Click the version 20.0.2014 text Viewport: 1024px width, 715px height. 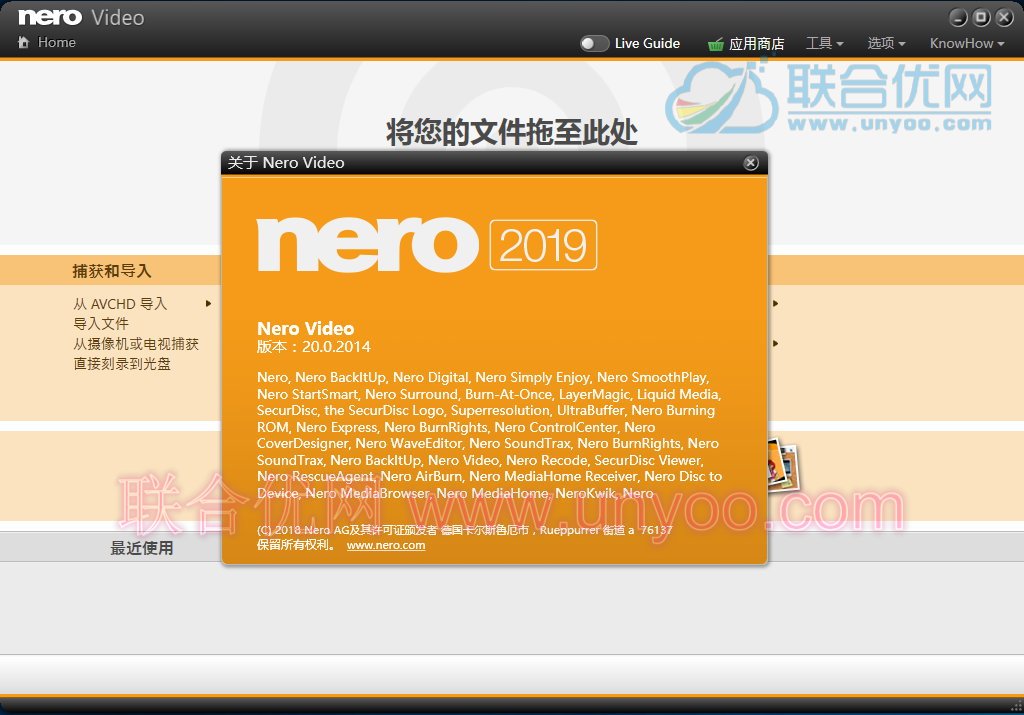coord(313,347)
